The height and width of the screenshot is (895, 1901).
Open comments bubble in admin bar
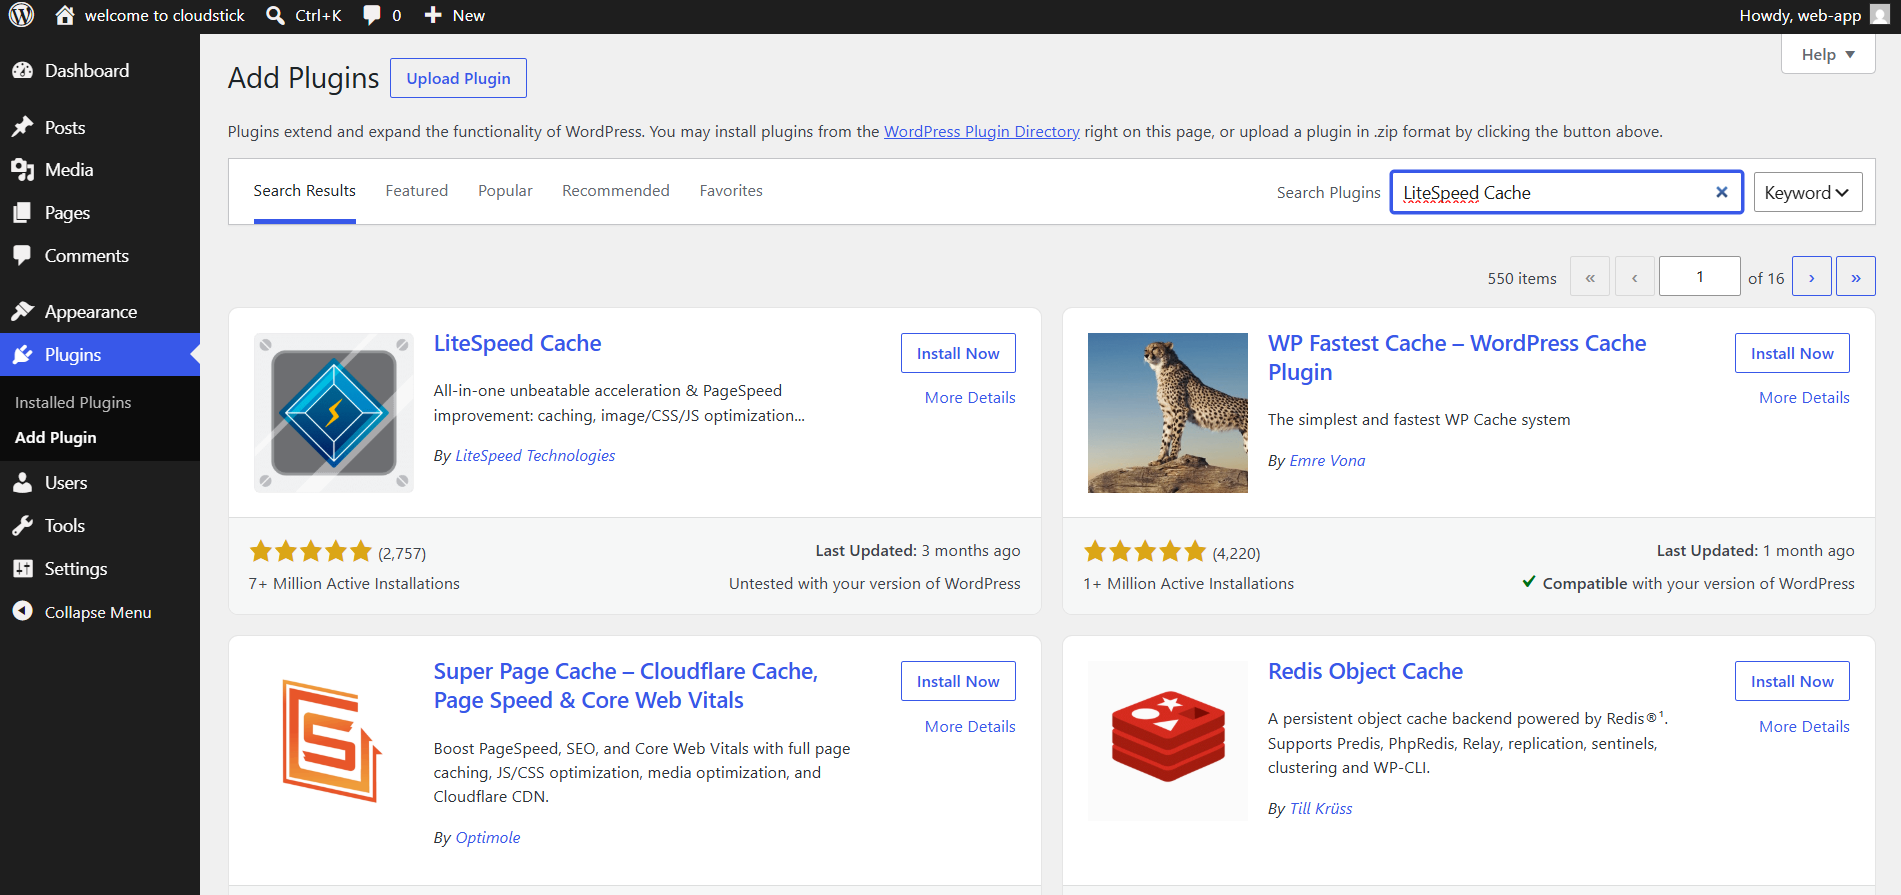pos(371,15)
